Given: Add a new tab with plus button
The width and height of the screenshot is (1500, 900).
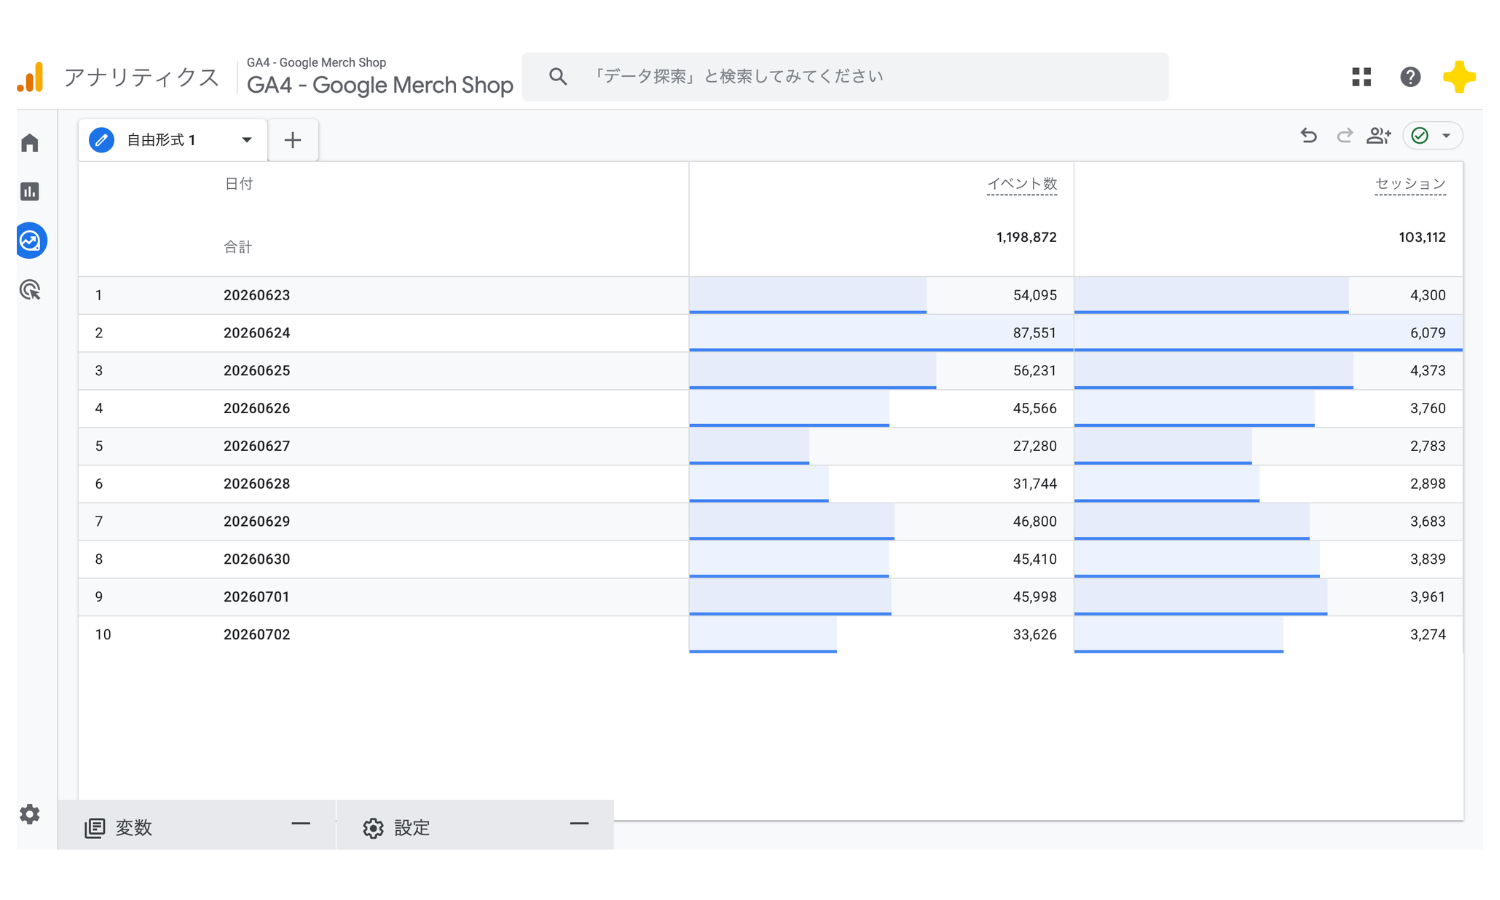Looking at the screenshot, I should pos(293,140).
